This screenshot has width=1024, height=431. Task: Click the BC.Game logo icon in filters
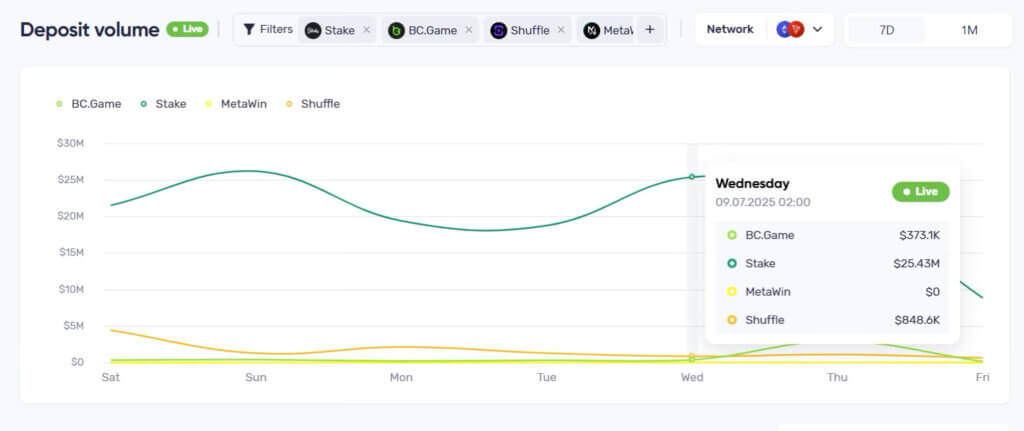(x=397, y=30)
